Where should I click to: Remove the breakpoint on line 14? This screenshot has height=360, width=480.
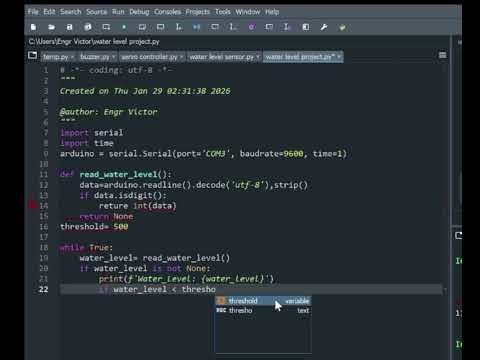pos(32,205)
